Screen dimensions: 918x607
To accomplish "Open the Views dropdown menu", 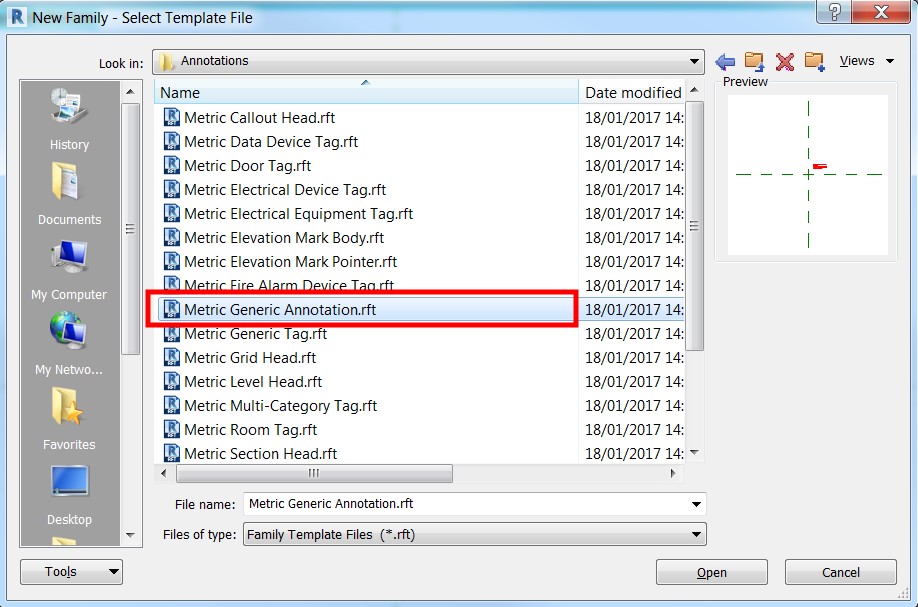I will [x=866, y=61].
